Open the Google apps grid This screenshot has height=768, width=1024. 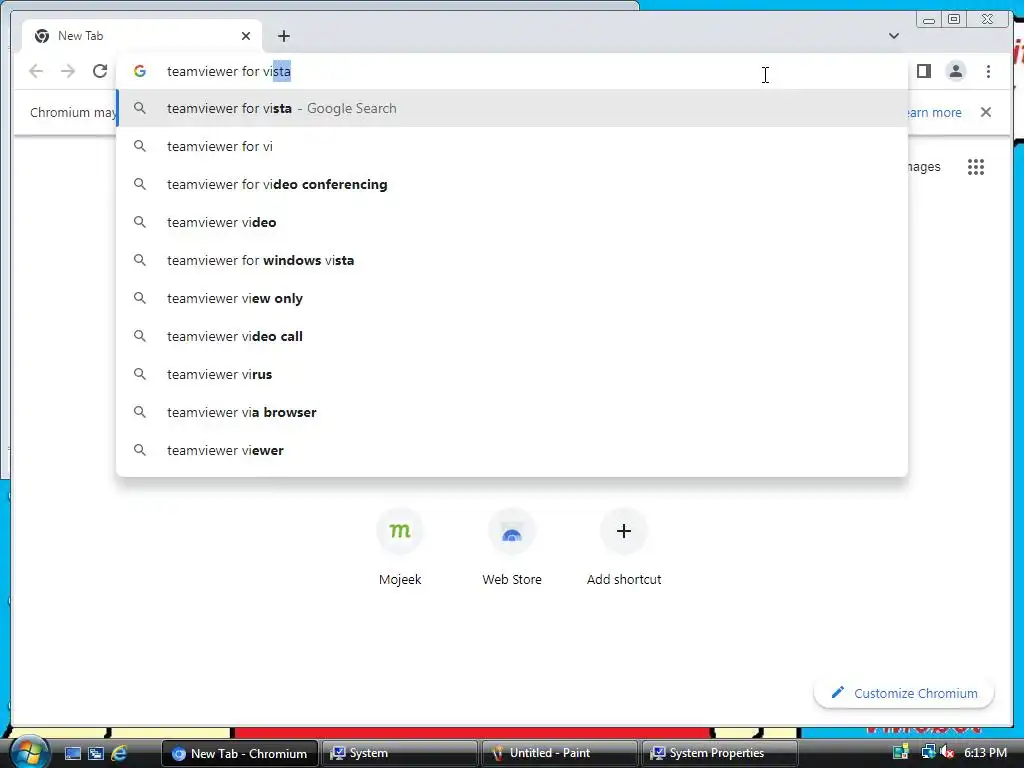click(976, 167)
